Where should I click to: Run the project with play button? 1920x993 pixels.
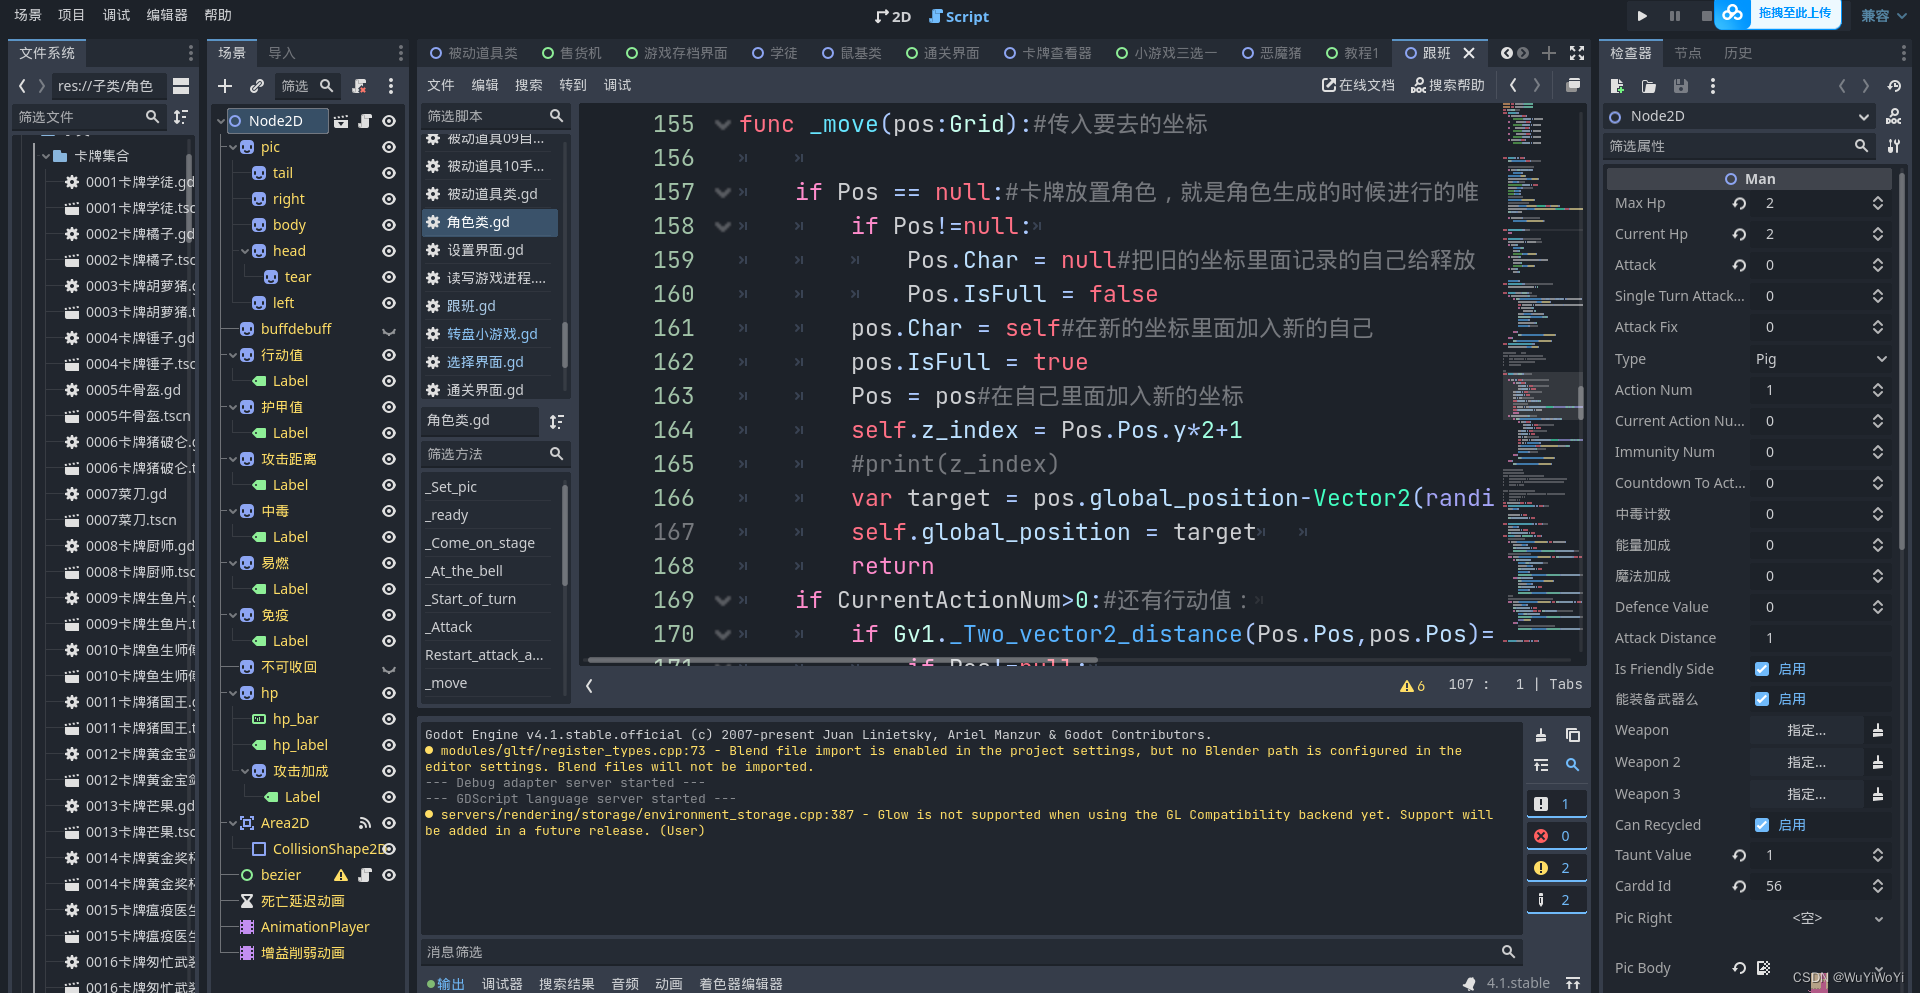[1642, 15]
